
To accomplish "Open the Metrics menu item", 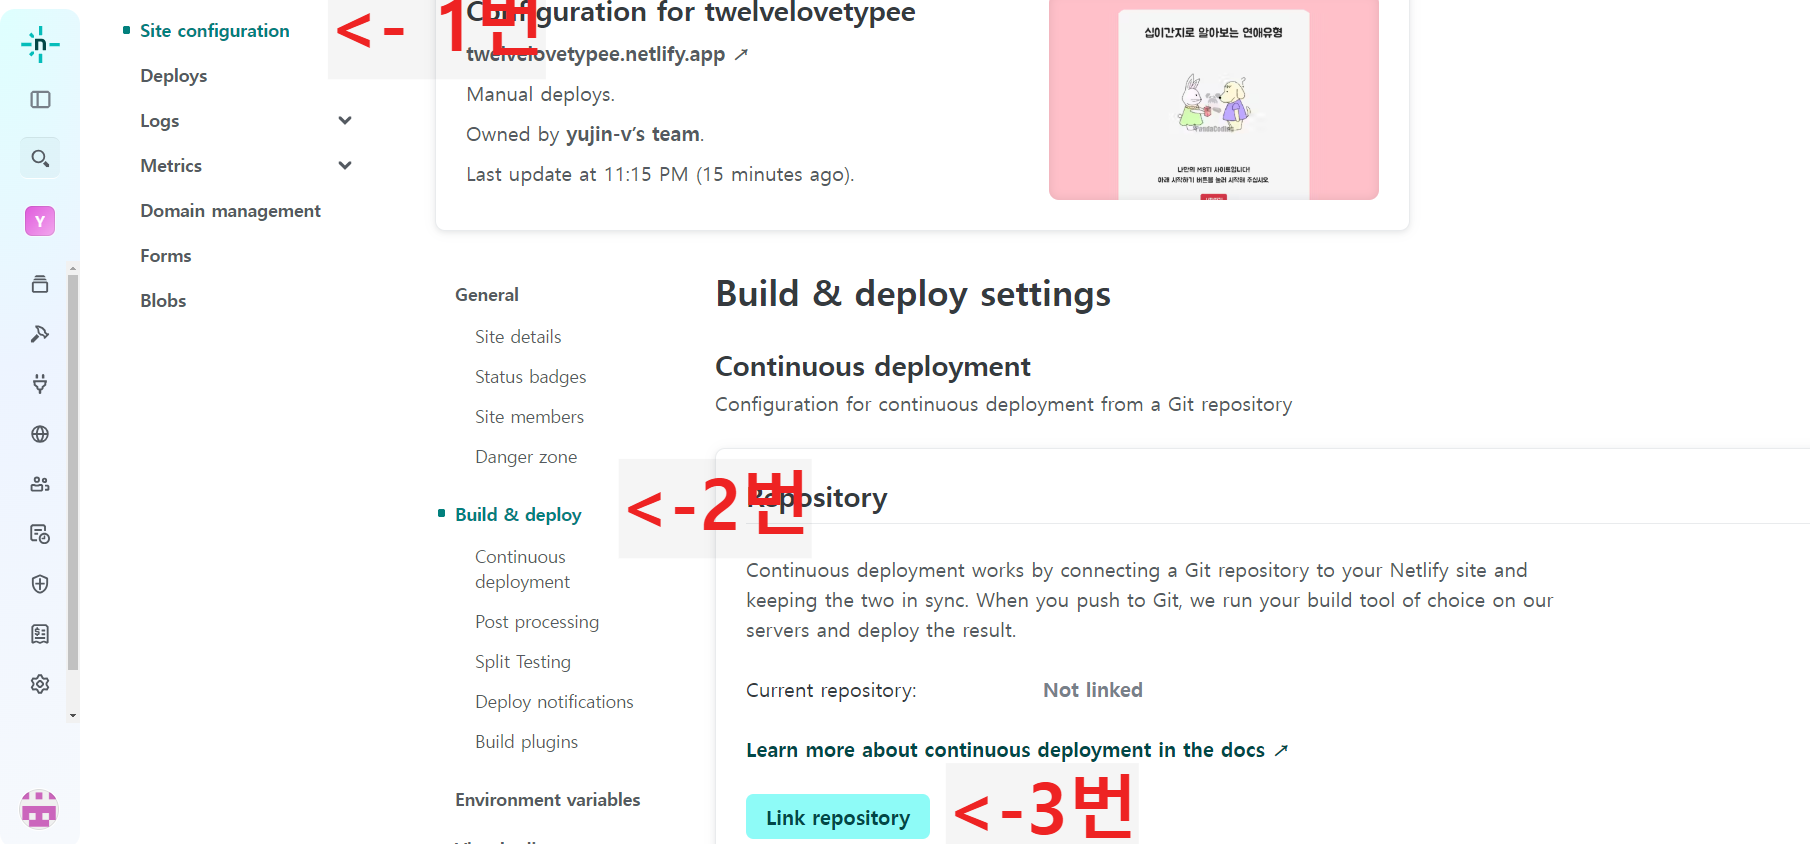I will (171, 166).
